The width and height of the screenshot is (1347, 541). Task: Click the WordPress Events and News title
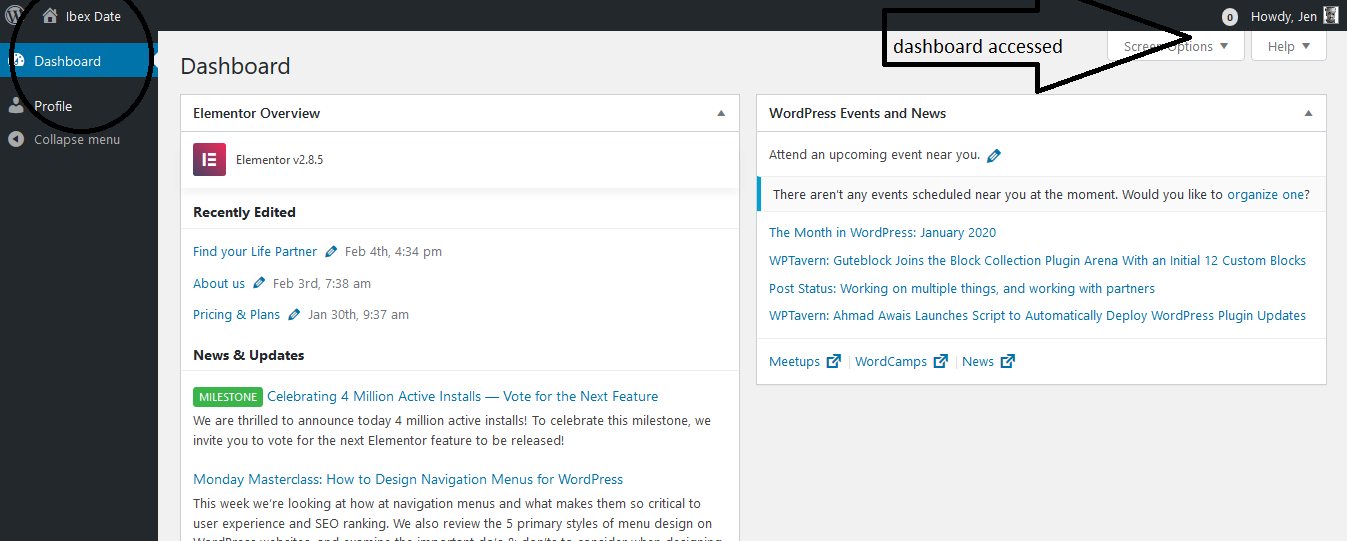point(857,113)
